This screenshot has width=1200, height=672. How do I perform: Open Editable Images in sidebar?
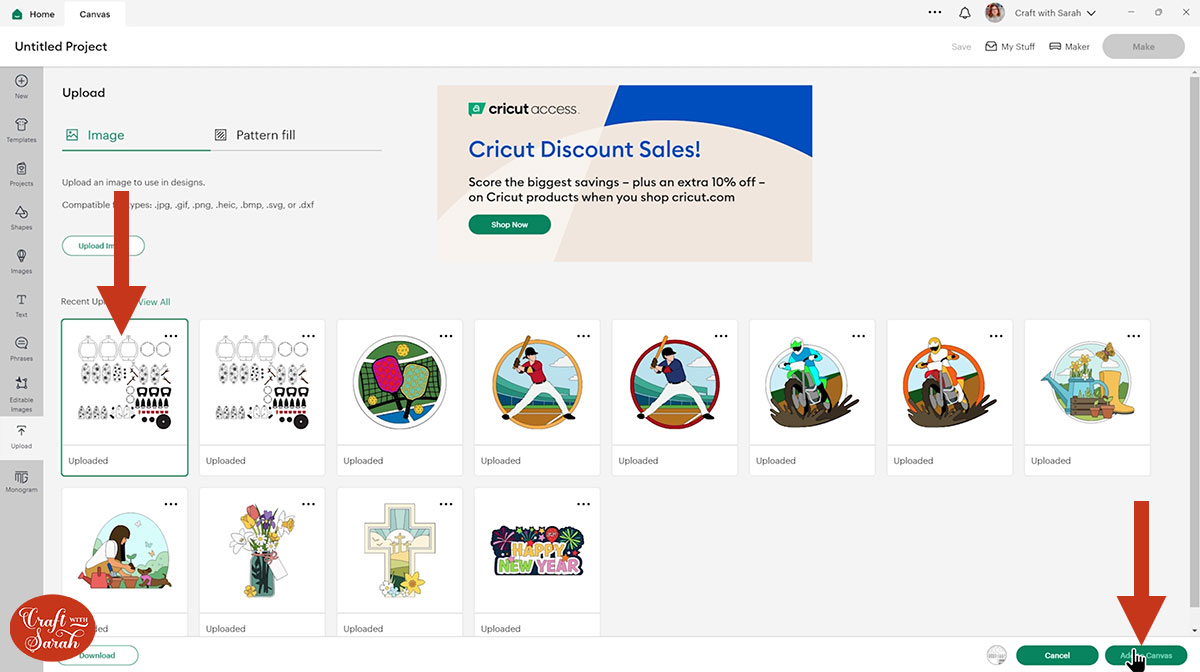click(21, 394)
